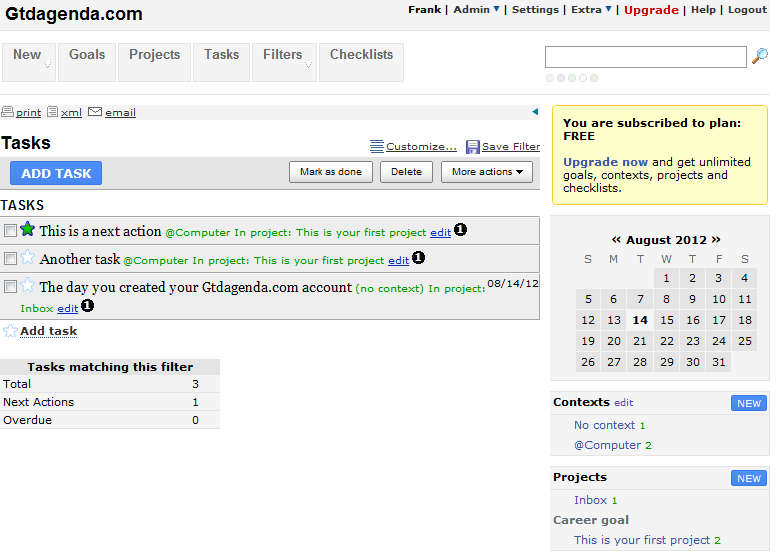Click the green star on 'This is a next action'

click(28, 229)
